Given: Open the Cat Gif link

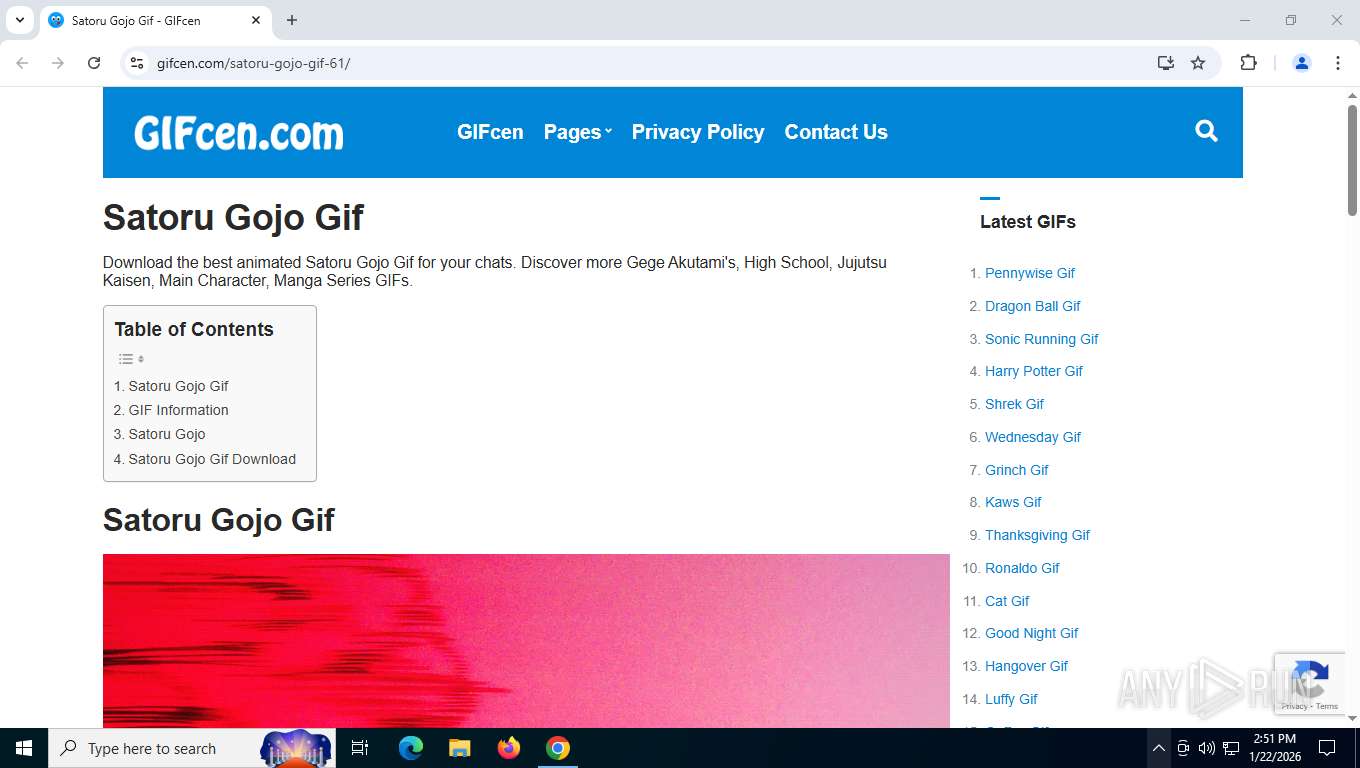Looking at the screenshot, I should pyautogui.click(x=1007, y=601).
